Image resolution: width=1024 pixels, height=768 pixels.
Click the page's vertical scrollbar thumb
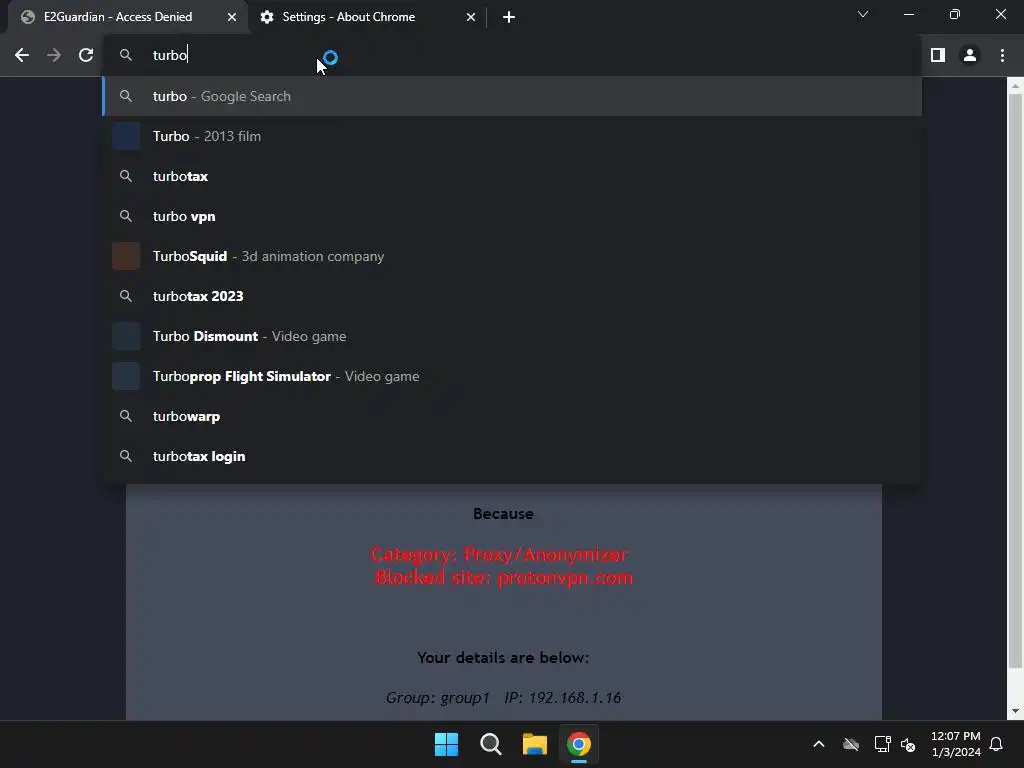point(1015,380)
